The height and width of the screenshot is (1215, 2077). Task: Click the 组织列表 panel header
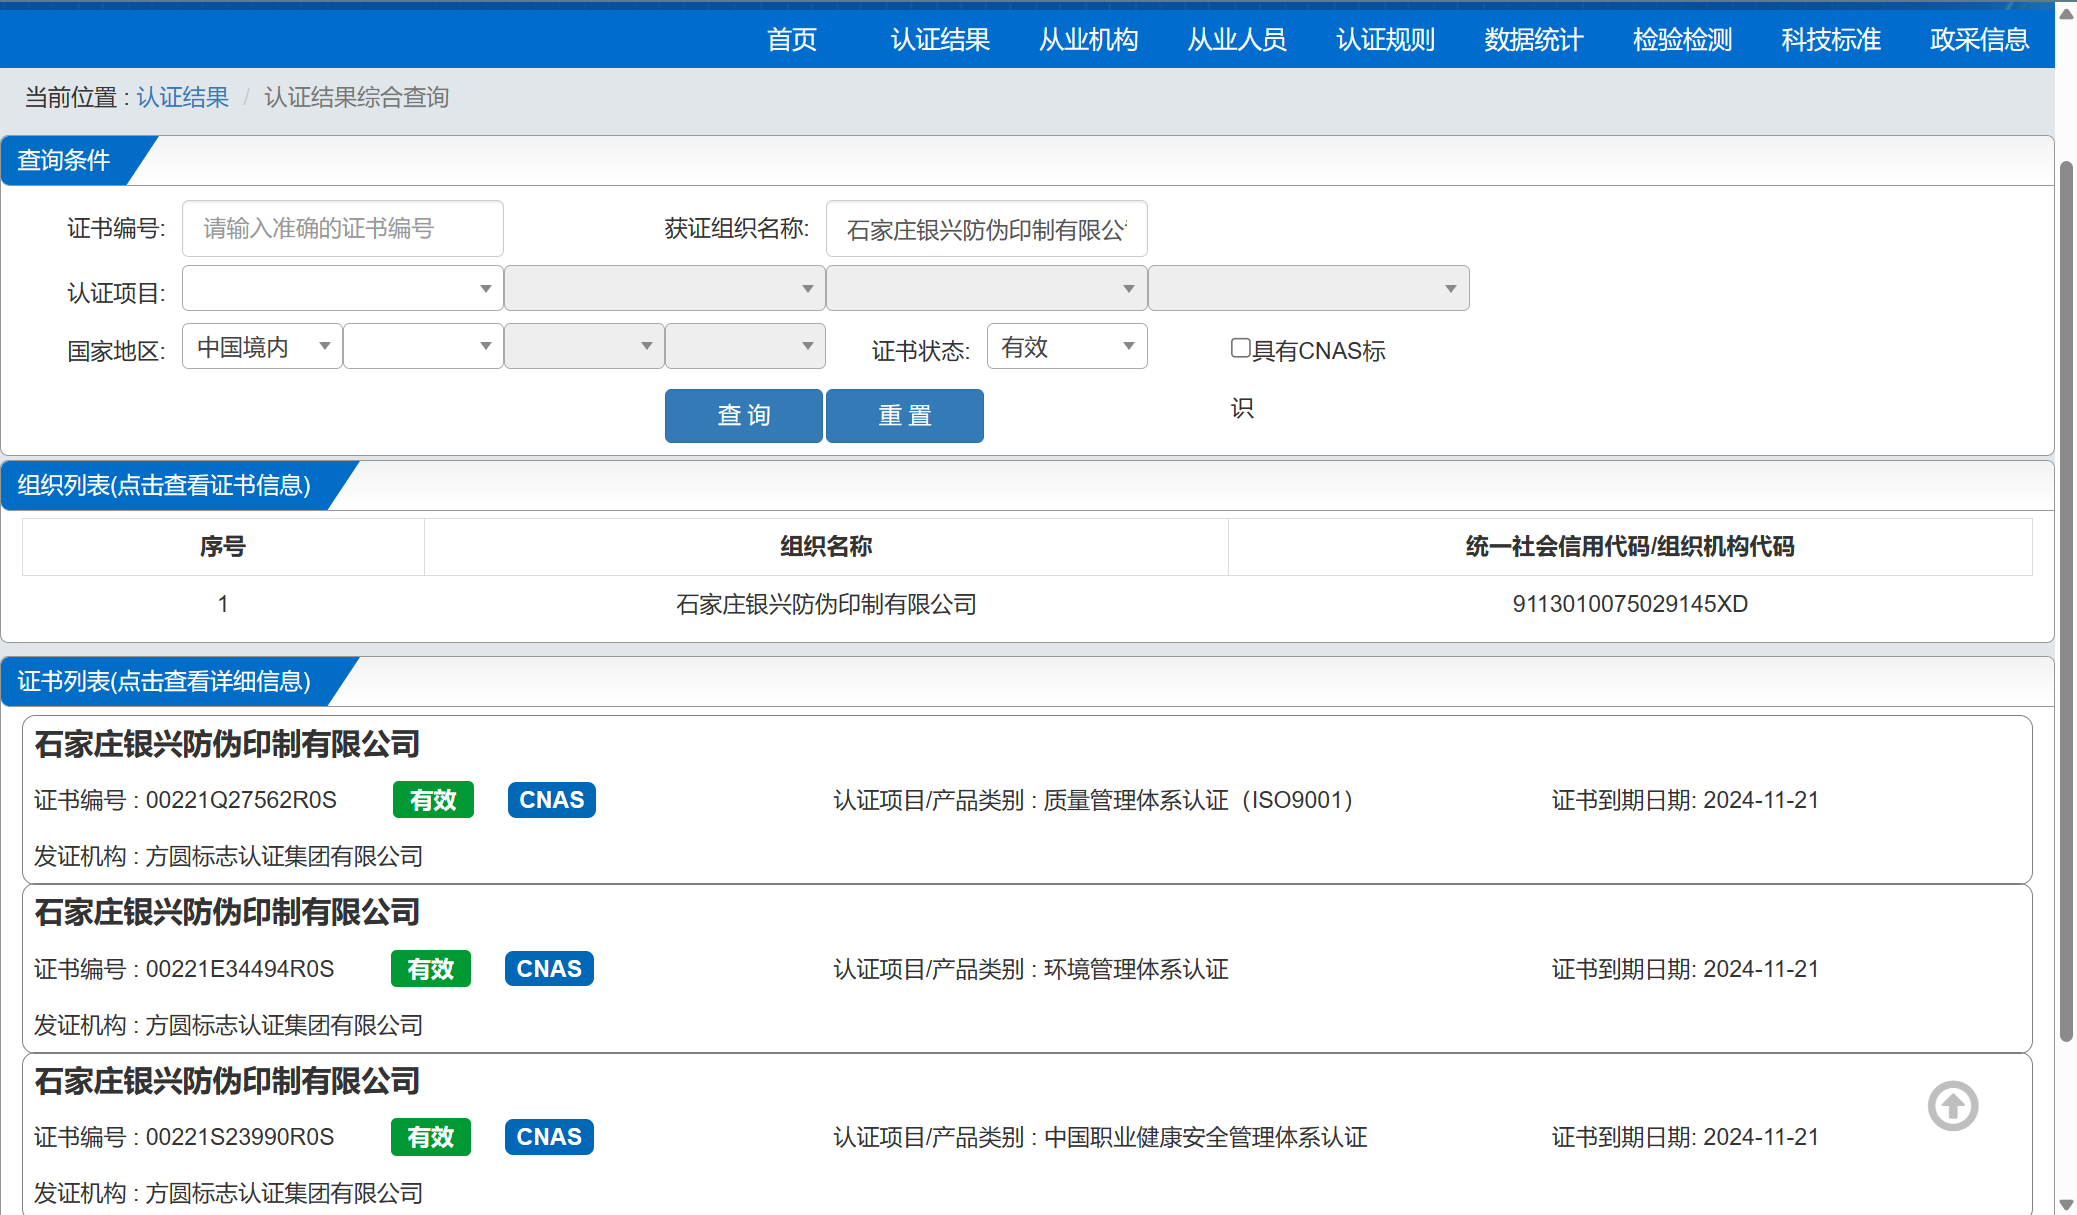click(x=164, y=485)
